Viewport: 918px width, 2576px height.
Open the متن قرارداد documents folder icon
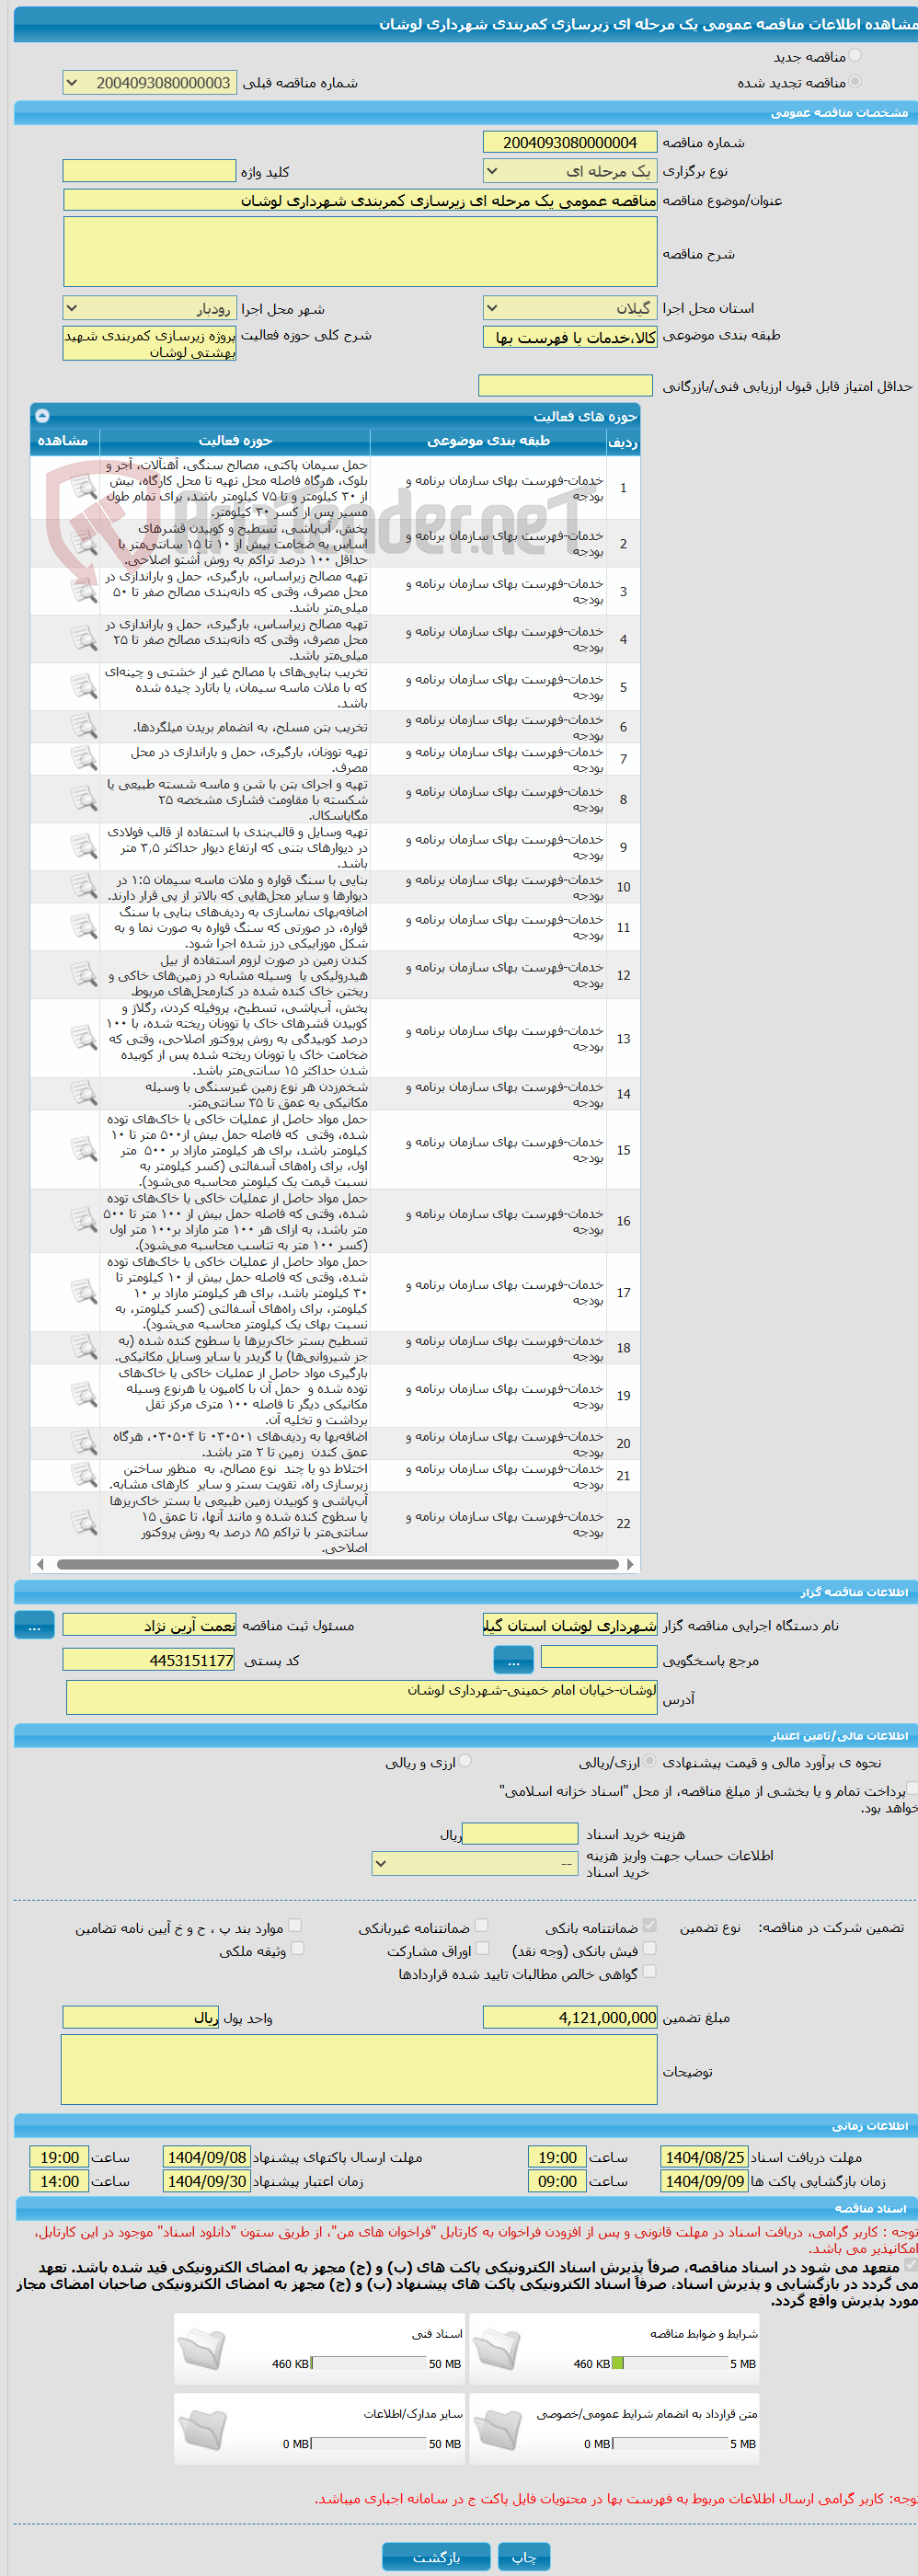(496, 2429)
